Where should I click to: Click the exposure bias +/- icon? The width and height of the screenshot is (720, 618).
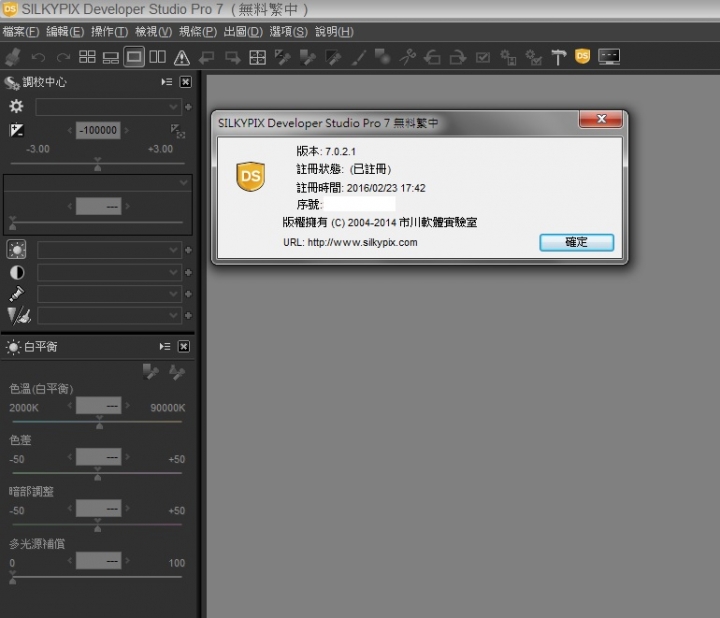tap(17, 130)
